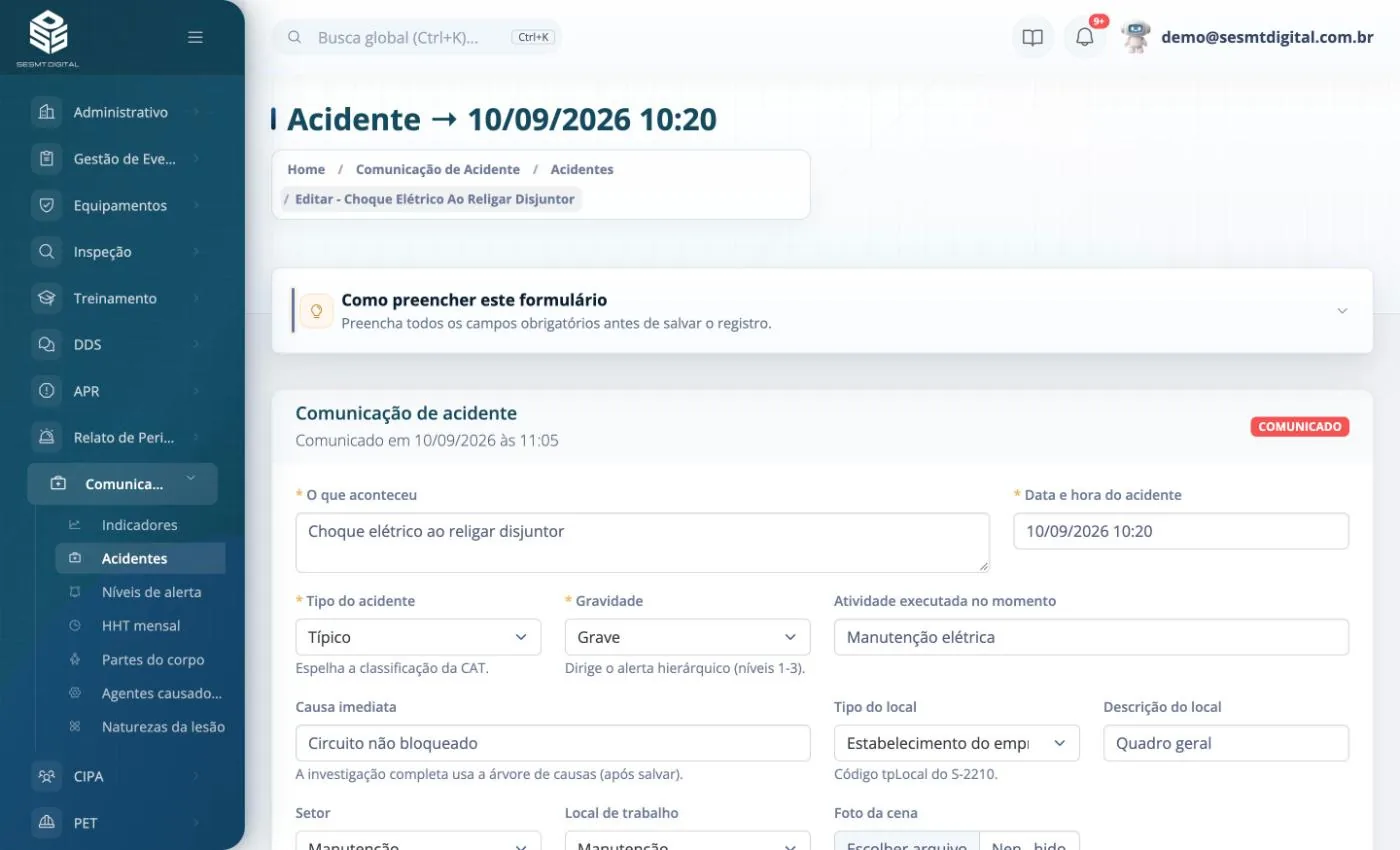This screenshot has height=850, width=1400.
Task: Focus the Busca global search field
Action: [417, 37]
